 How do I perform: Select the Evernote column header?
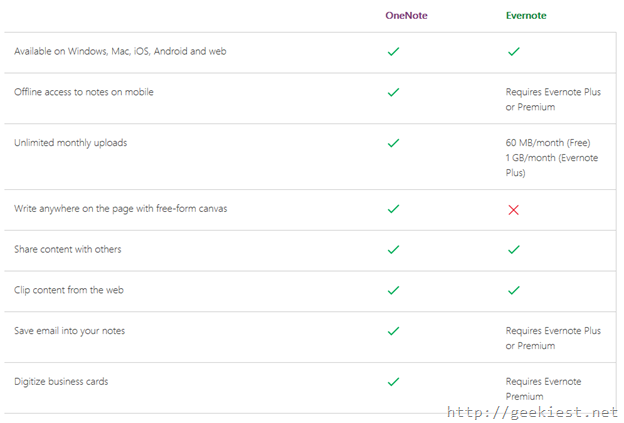point(526,15)
